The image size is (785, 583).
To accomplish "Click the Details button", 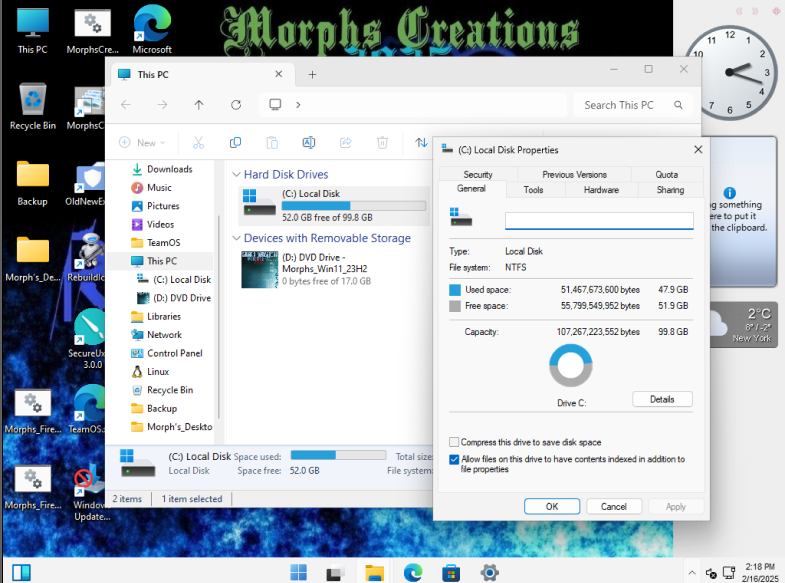I will click(662, 399).
